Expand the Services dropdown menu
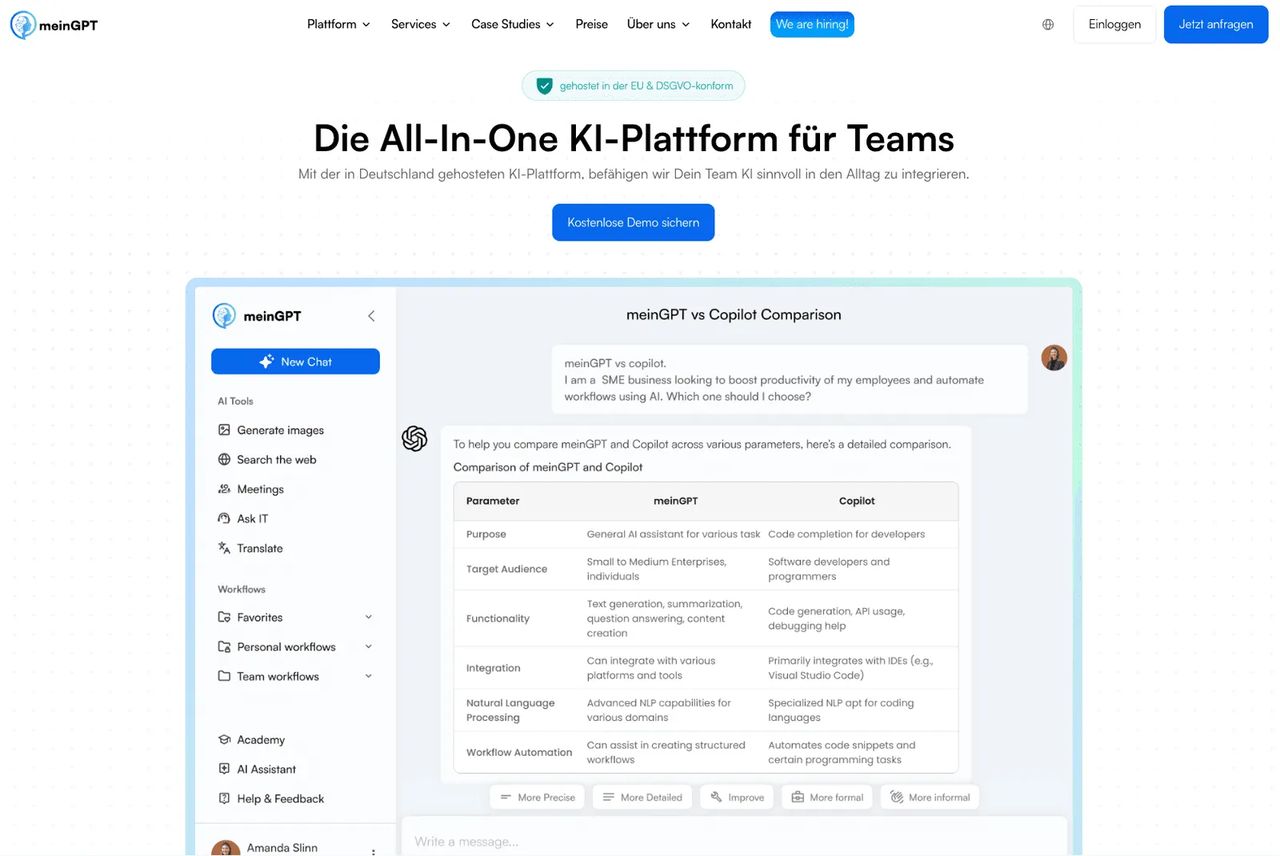Image resolution: width=1280 pixels, height=856 pixels. pyautogui.click(x=420, y=25)
